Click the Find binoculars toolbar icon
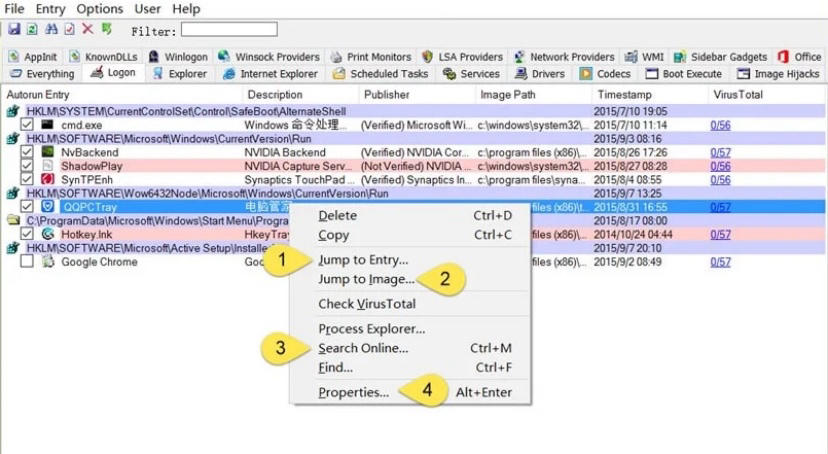The height and width of the screenshot is (454, 828). 50,30
